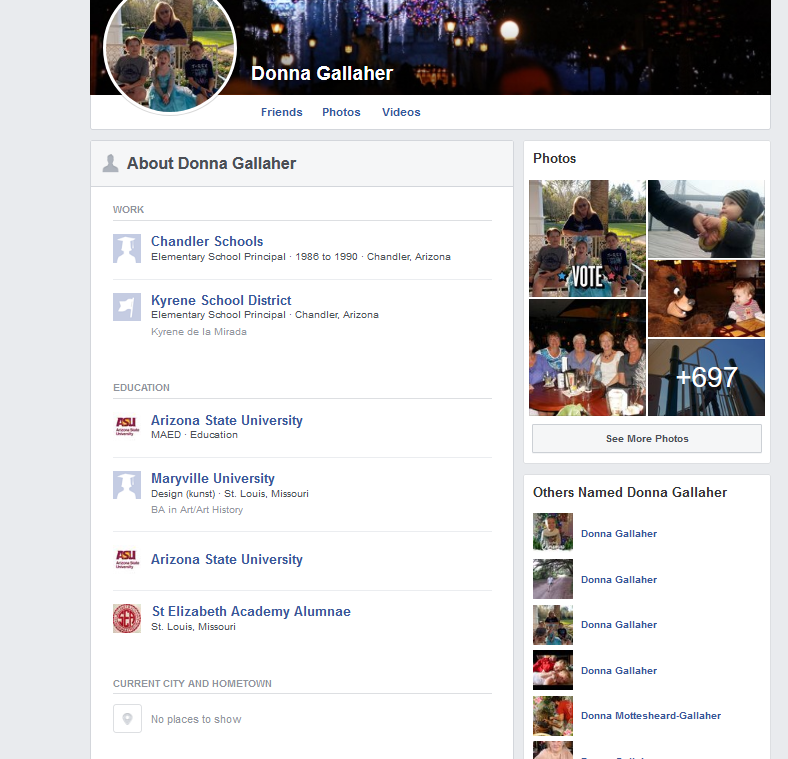Image resolution: width=788 pixels, height=759 pixels.
Task: Click the circular profile picture
Action: 170,49
